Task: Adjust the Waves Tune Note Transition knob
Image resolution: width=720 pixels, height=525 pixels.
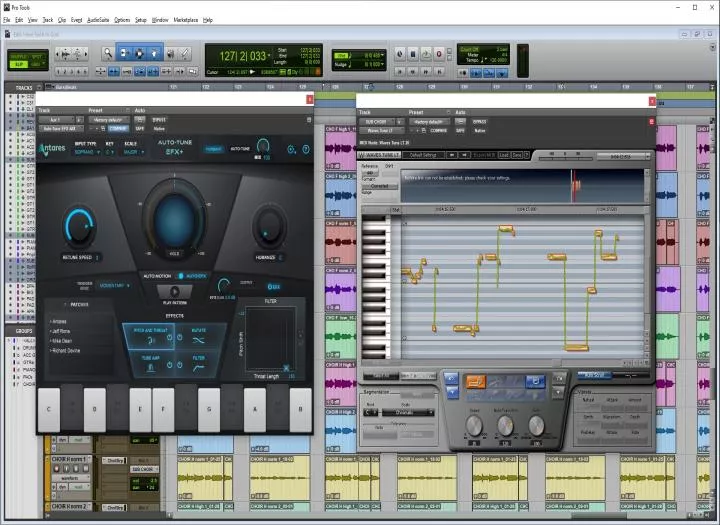Action: click(x=505, y=426)
